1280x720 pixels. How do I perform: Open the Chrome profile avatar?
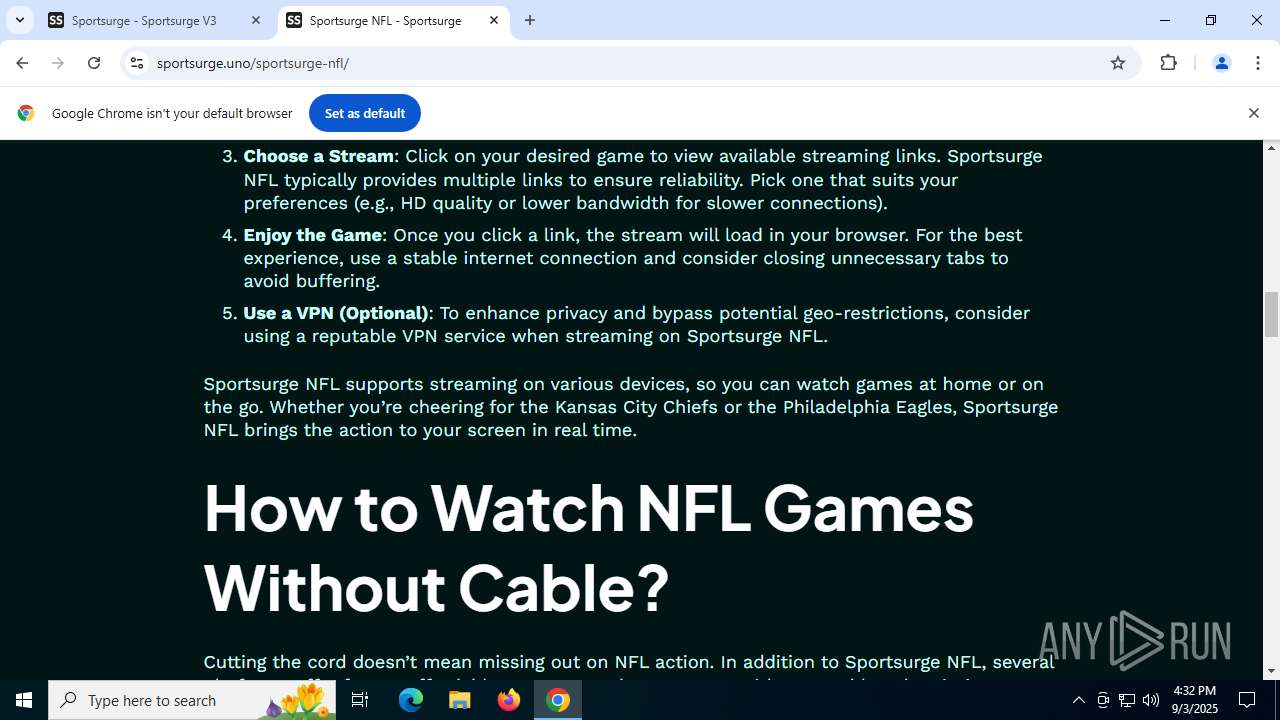click(x=1221, y=63)
